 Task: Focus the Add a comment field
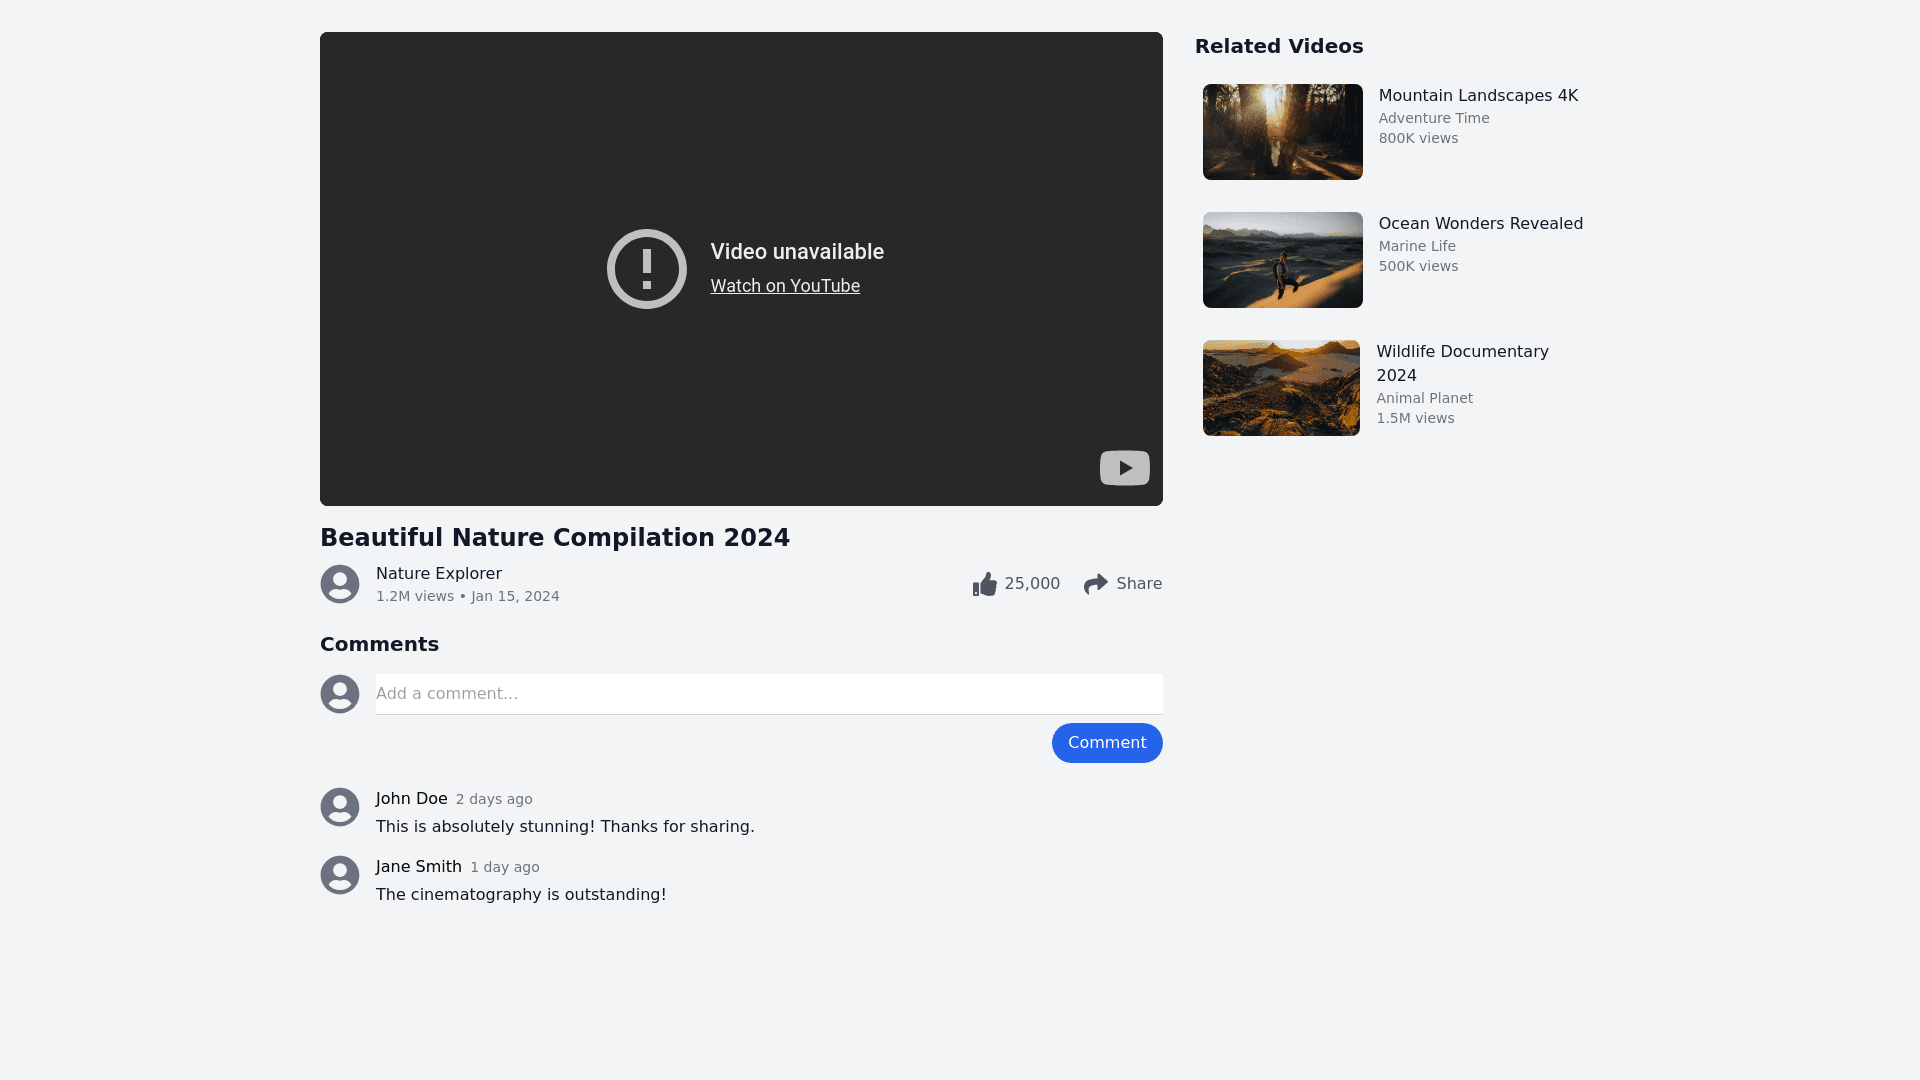click(768, 694)
